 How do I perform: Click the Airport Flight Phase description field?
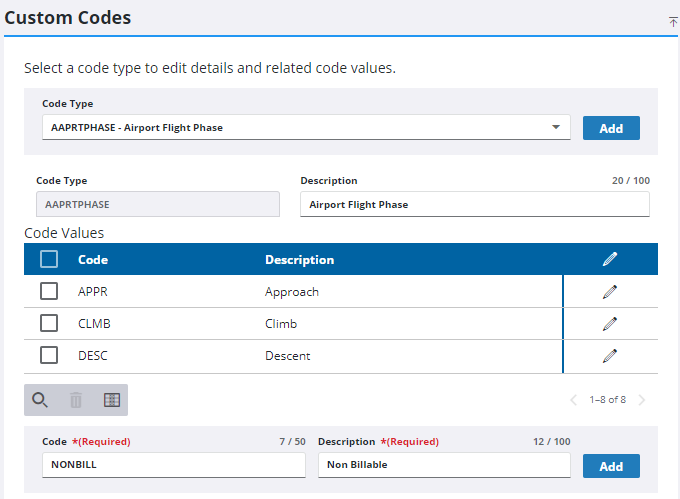[474, 205]
